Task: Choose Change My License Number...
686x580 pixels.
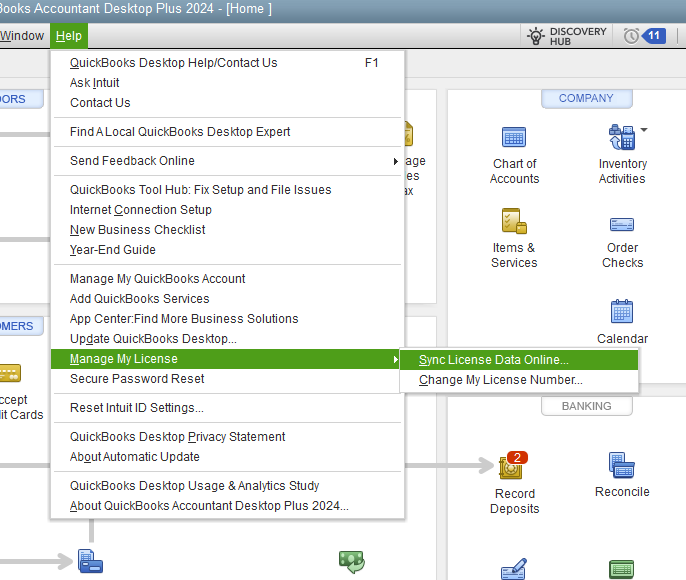Action: pyautogui.click(x=519, y=380)
